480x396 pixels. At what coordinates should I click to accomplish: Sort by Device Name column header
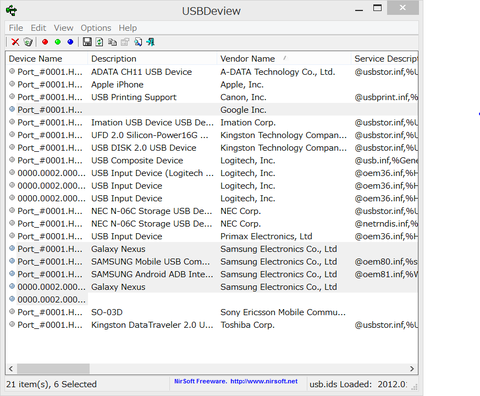[x=47, y=59]
